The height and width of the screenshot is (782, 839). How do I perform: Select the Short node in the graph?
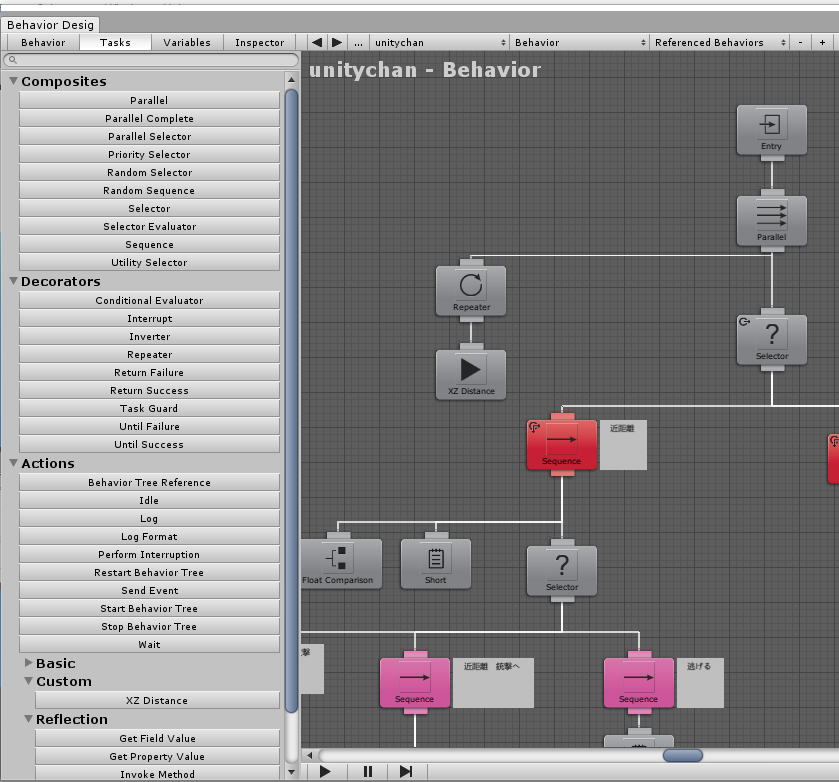click(x=436, y=564)
